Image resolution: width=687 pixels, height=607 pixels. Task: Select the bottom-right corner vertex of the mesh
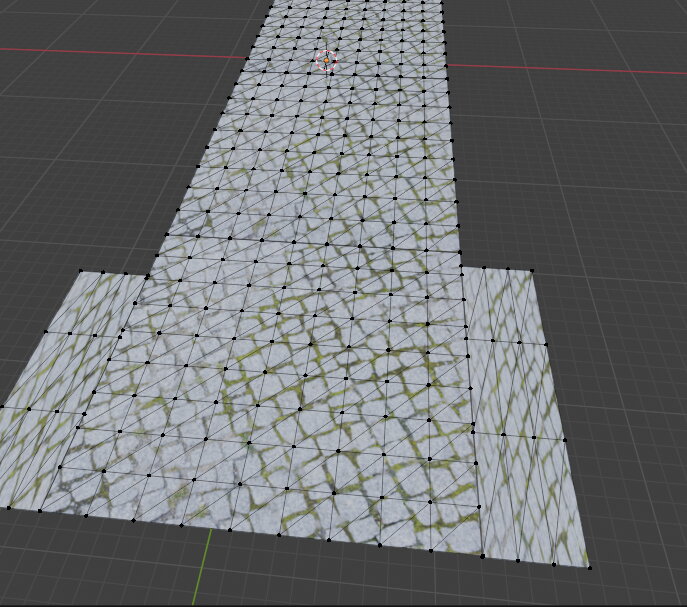(589, 568)
